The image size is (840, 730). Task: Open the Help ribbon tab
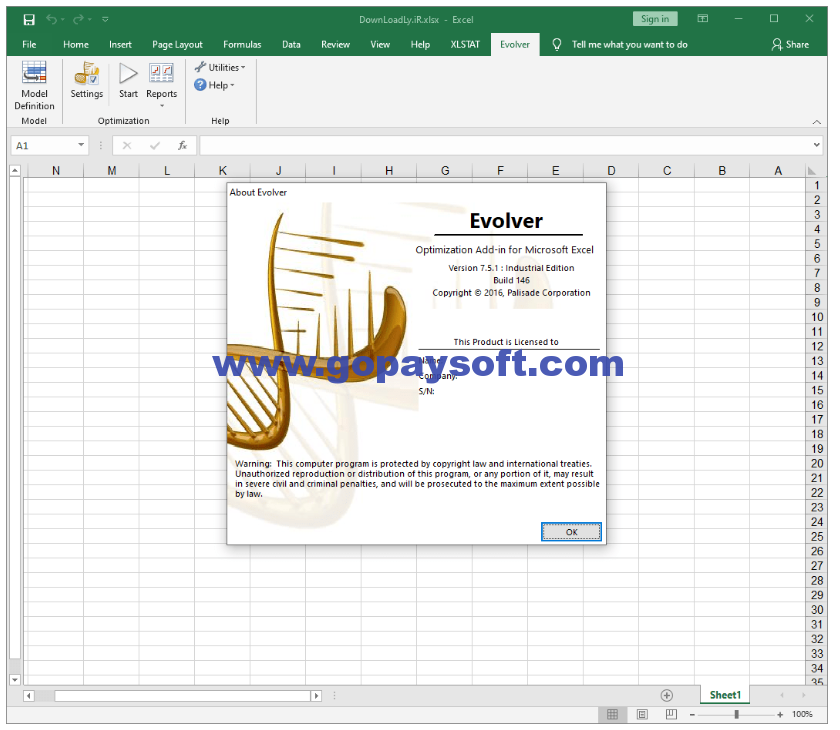click(420, 44)
